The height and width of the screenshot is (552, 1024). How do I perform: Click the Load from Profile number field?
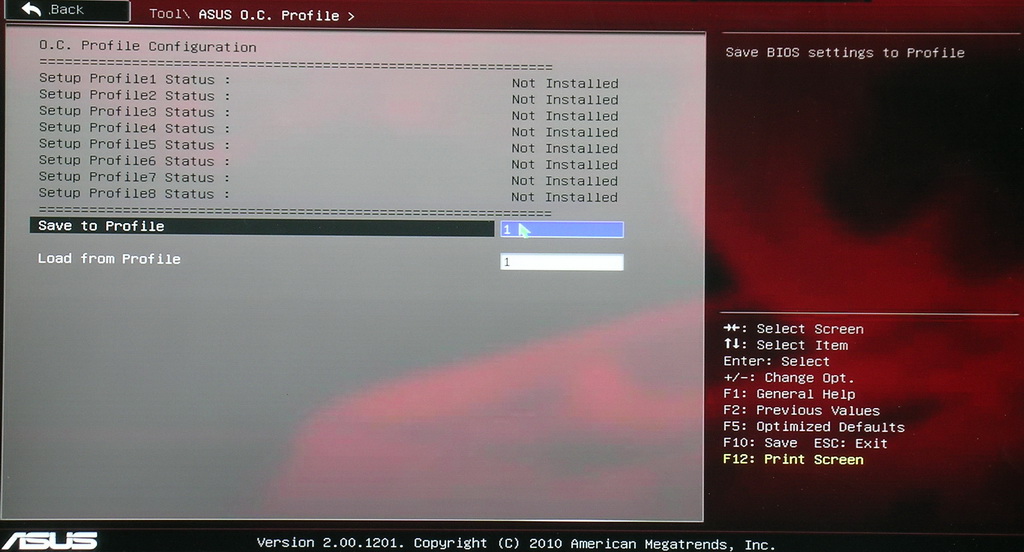tap(562, 262)
